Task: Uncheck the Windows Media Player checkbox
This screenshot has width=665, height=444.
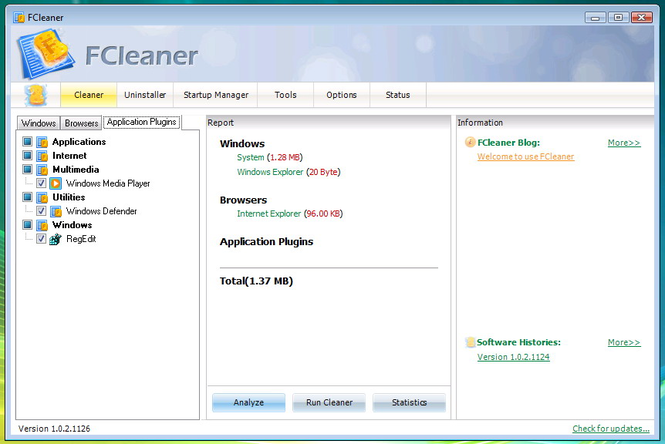Action: (41, 184)
